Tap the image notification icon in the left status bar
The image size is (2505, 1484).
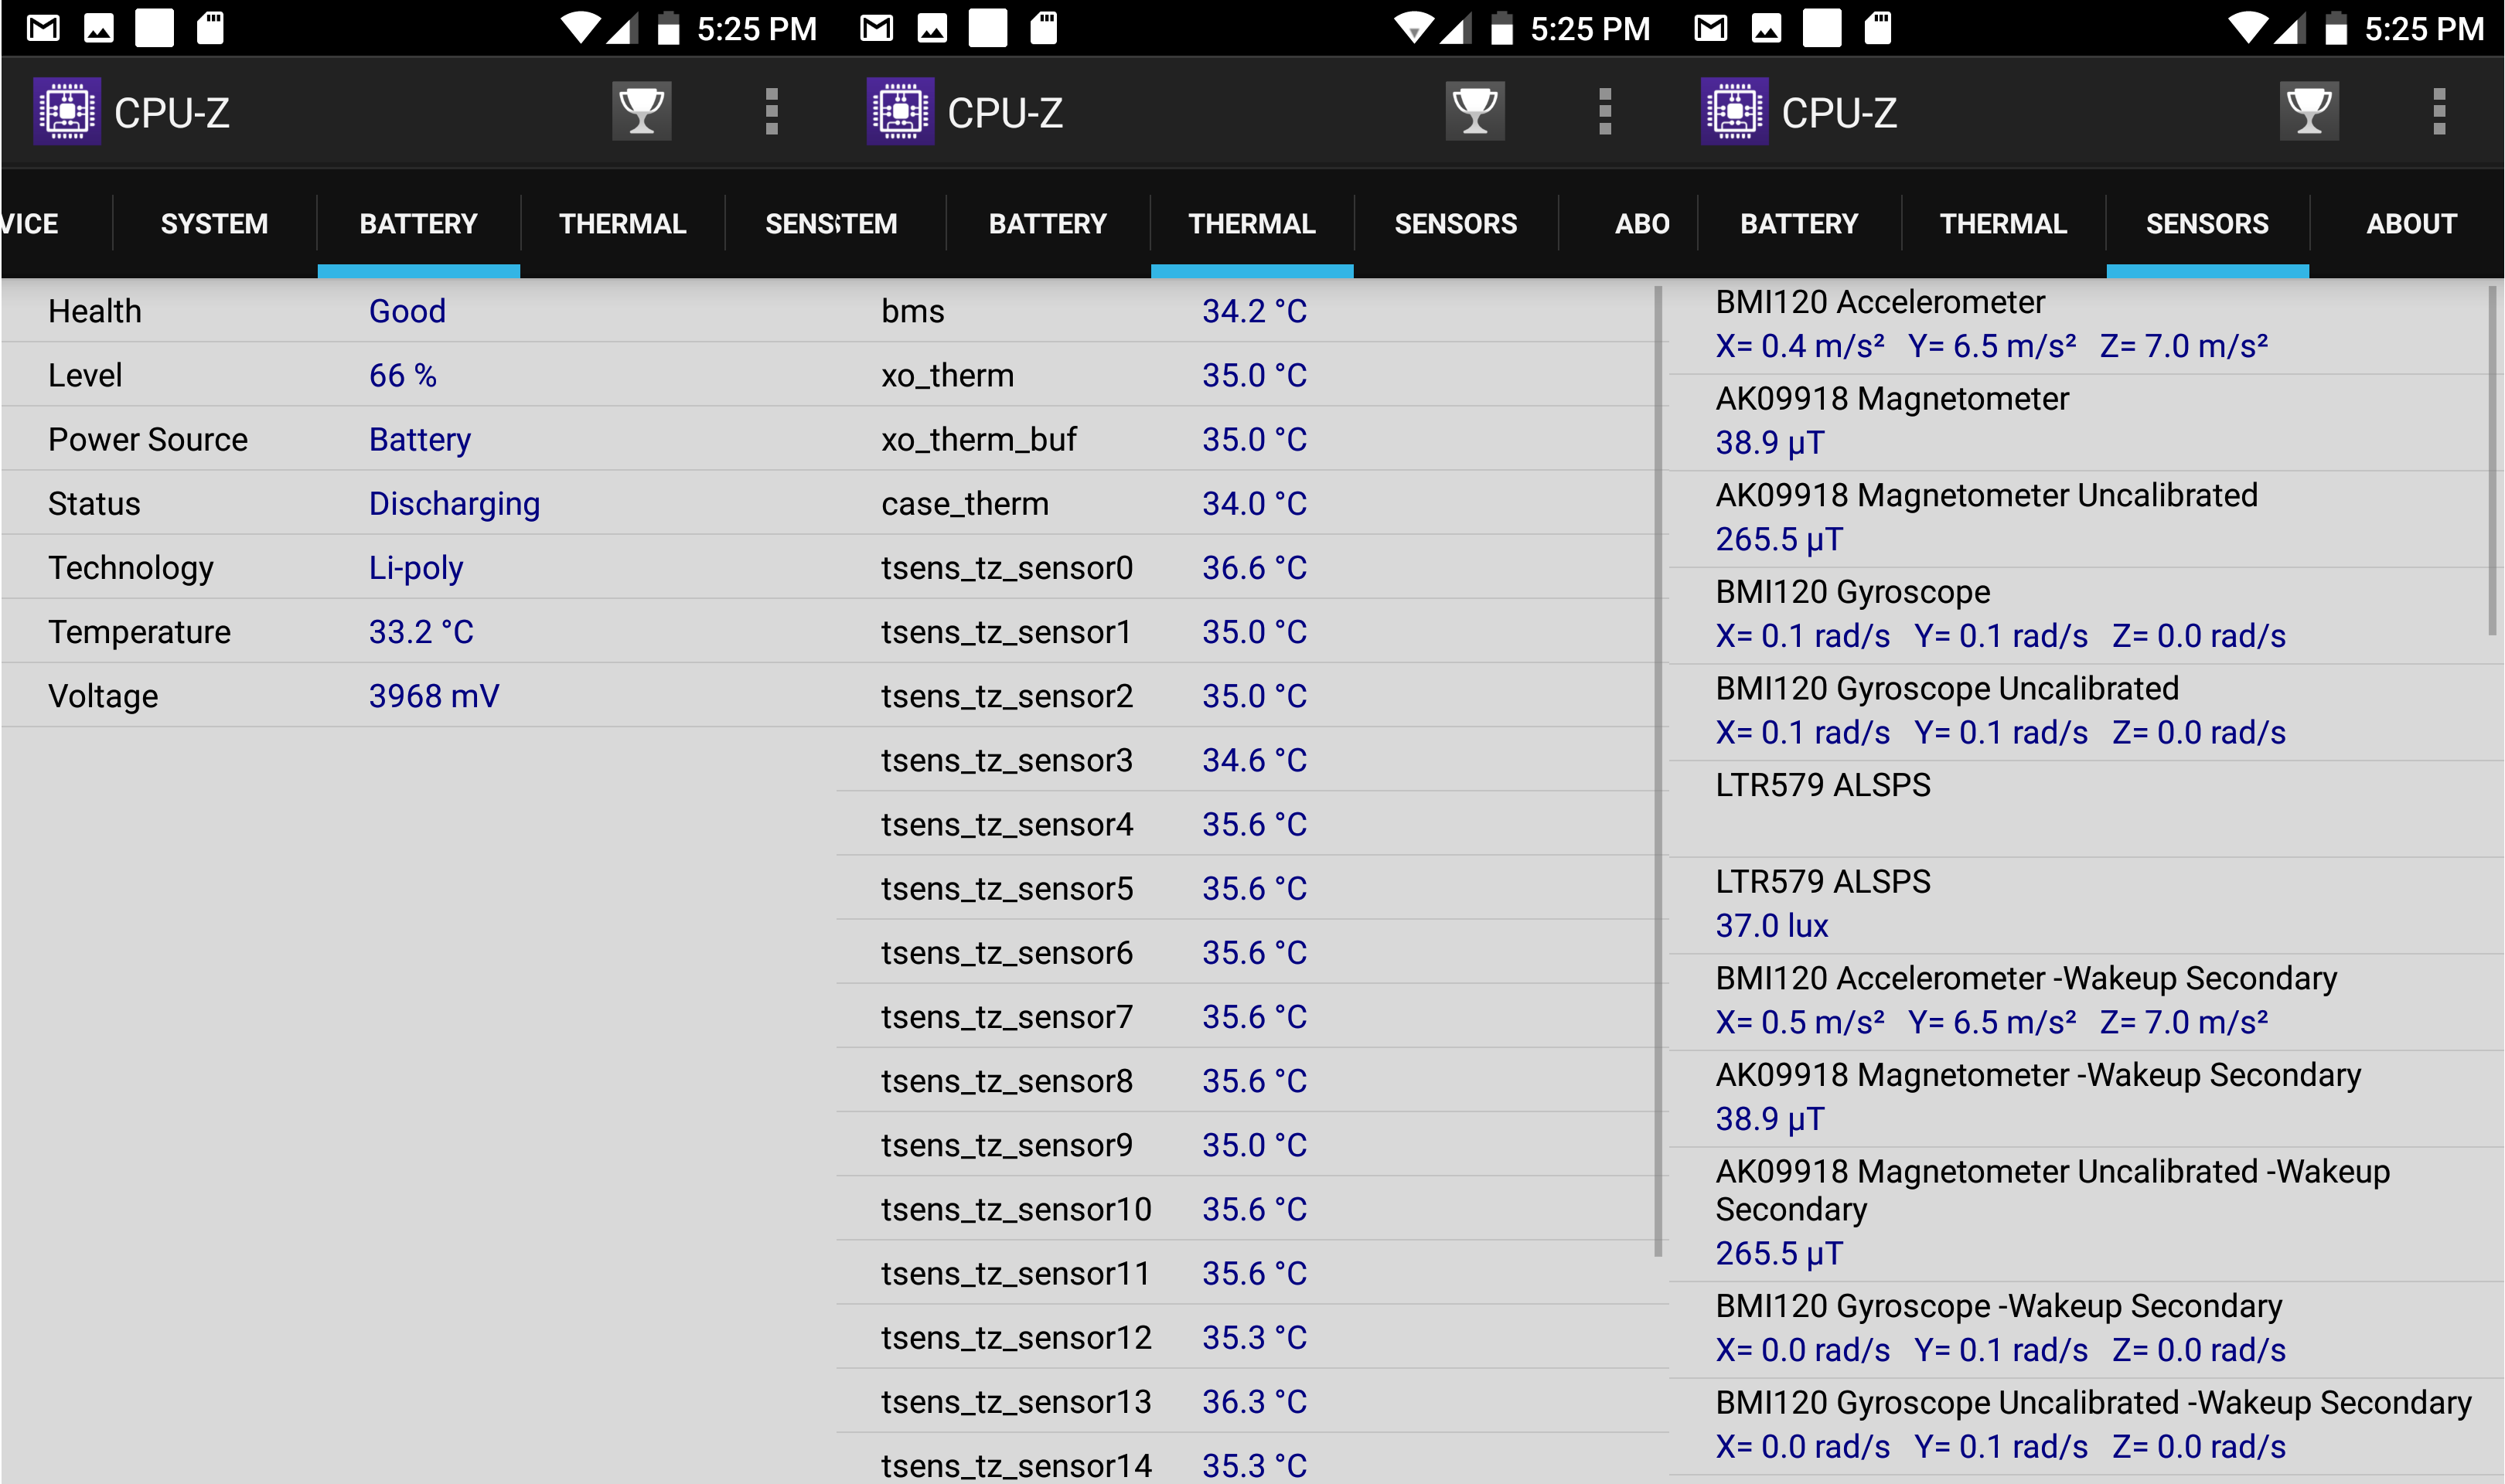tap(98, 28)
